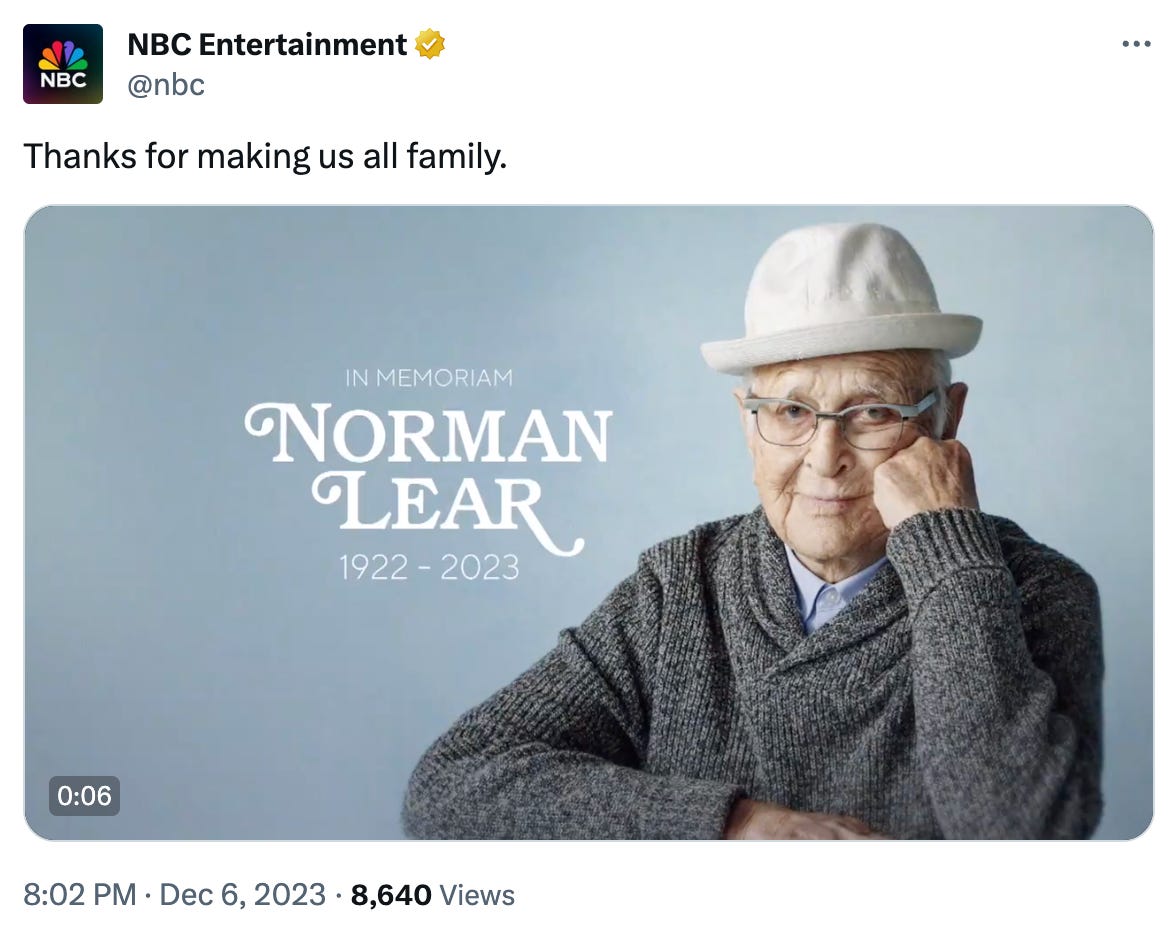
Task: Visit the @nbc handle link
Action: 166,85
